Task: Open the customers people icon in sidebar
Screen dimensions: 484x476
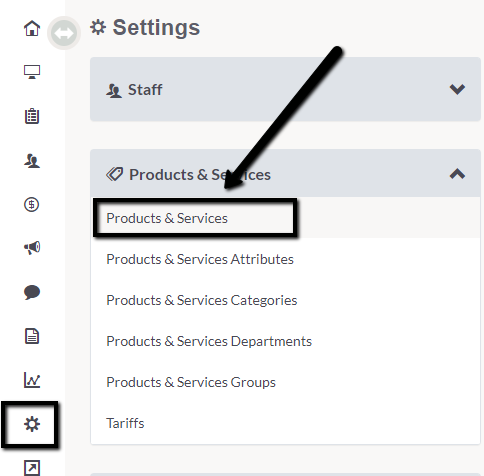Action: [32, 161]
